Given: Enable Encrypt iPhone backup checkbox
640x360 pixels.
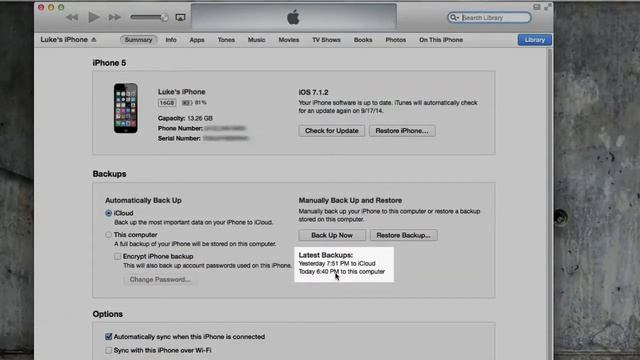Looking at the screenshot, I should point(118,256).
